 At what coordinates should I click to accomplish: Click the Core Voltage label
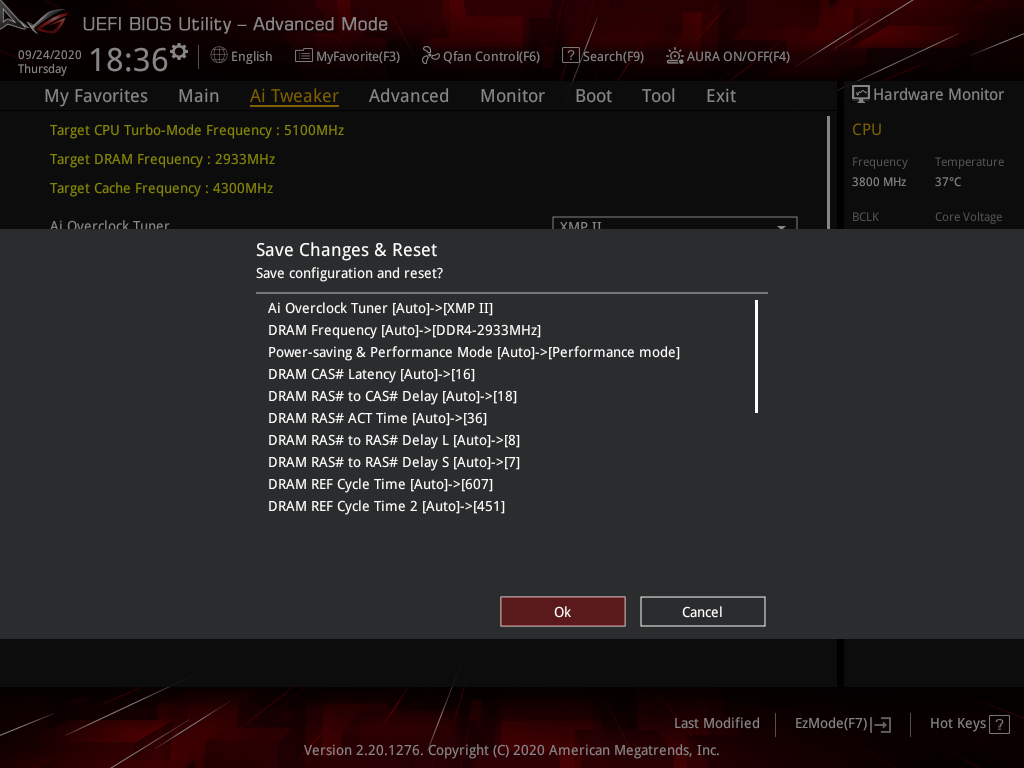[x=968, y=217]
